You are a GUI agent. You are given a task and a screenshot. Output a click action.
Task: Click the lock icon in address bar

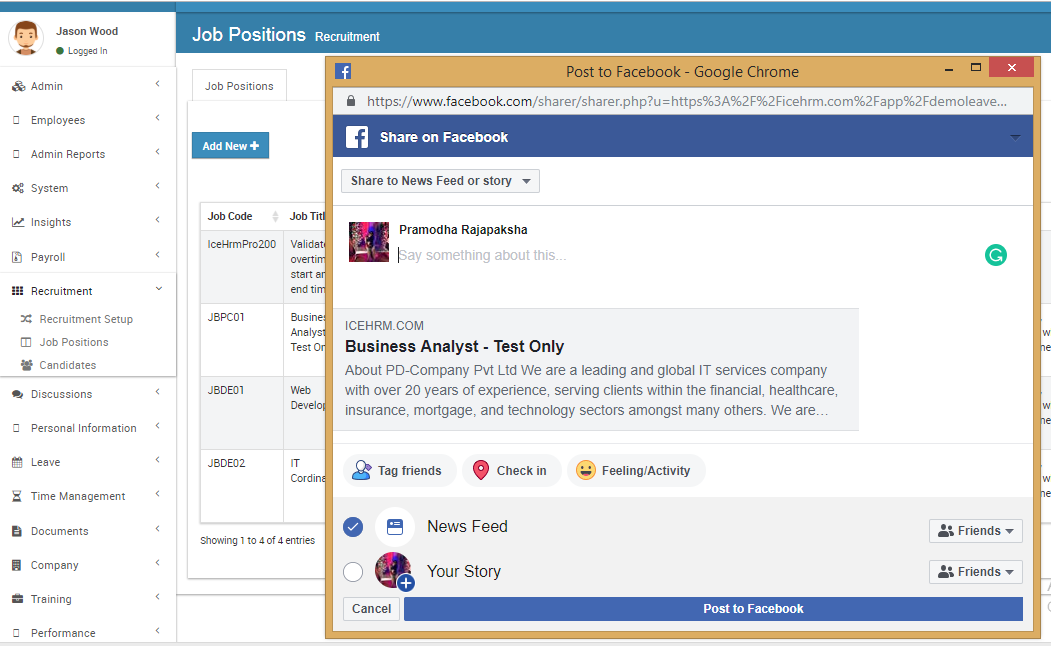[x=350, y=101]
